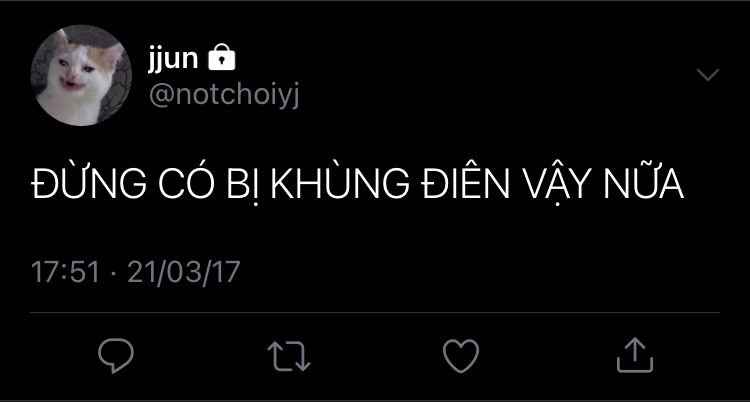Click the word CÓ in the tweet
The width and height of the screenshot is (750, 402).
(186, 184)
